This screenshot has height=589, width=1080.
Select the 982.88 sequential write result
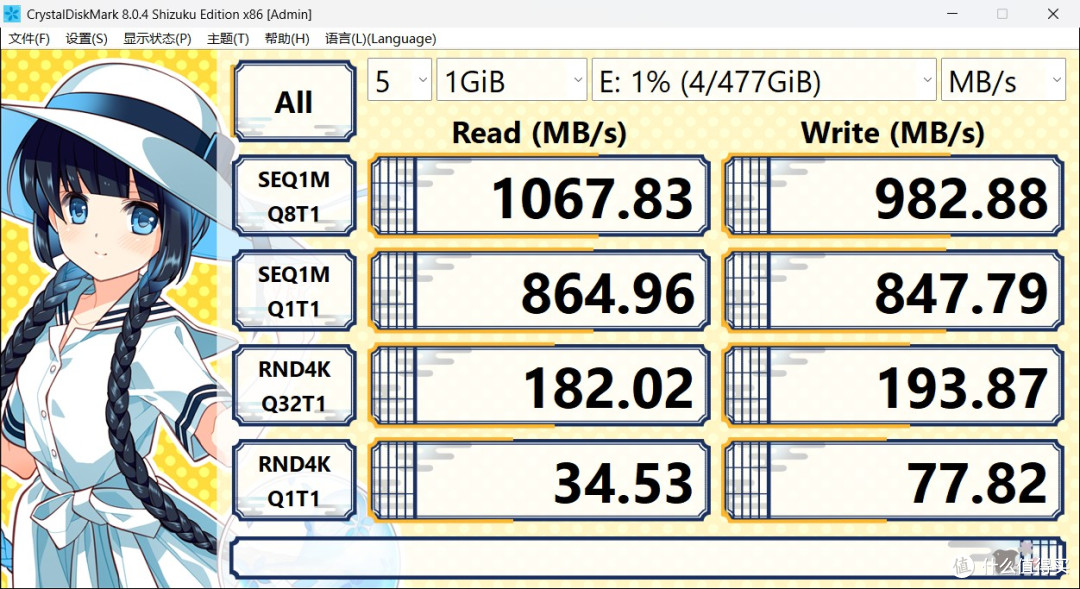(x=894, y=196)
